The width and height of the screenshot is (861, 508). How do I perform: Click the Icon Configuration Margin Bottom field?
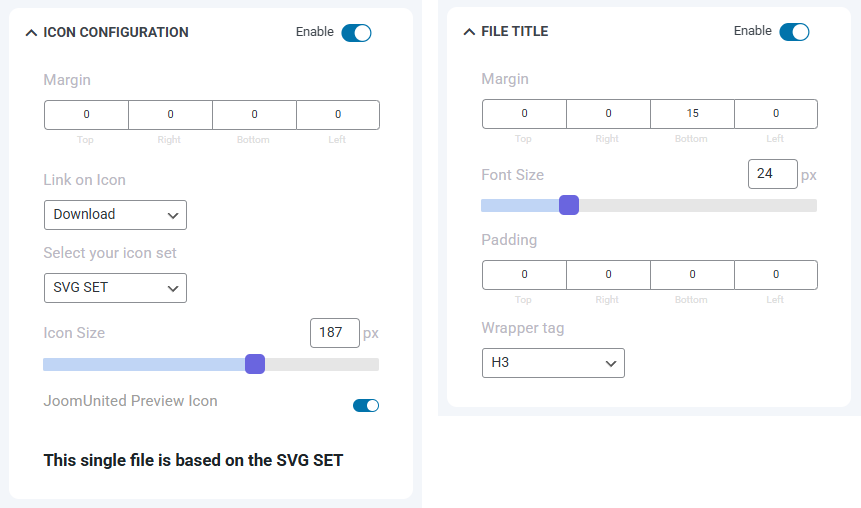254,115
